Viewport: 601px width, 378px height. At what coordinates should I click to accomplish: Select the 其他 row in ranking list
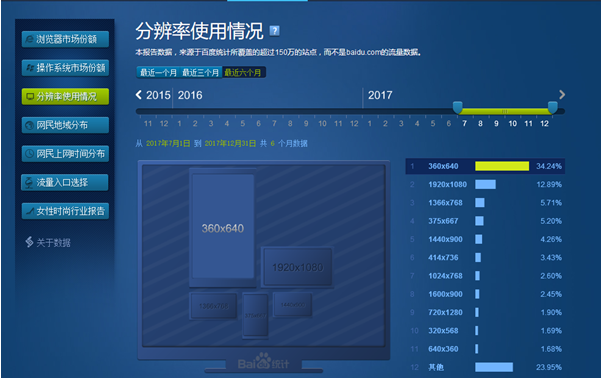pyautogui.click(x=485, y=367)
